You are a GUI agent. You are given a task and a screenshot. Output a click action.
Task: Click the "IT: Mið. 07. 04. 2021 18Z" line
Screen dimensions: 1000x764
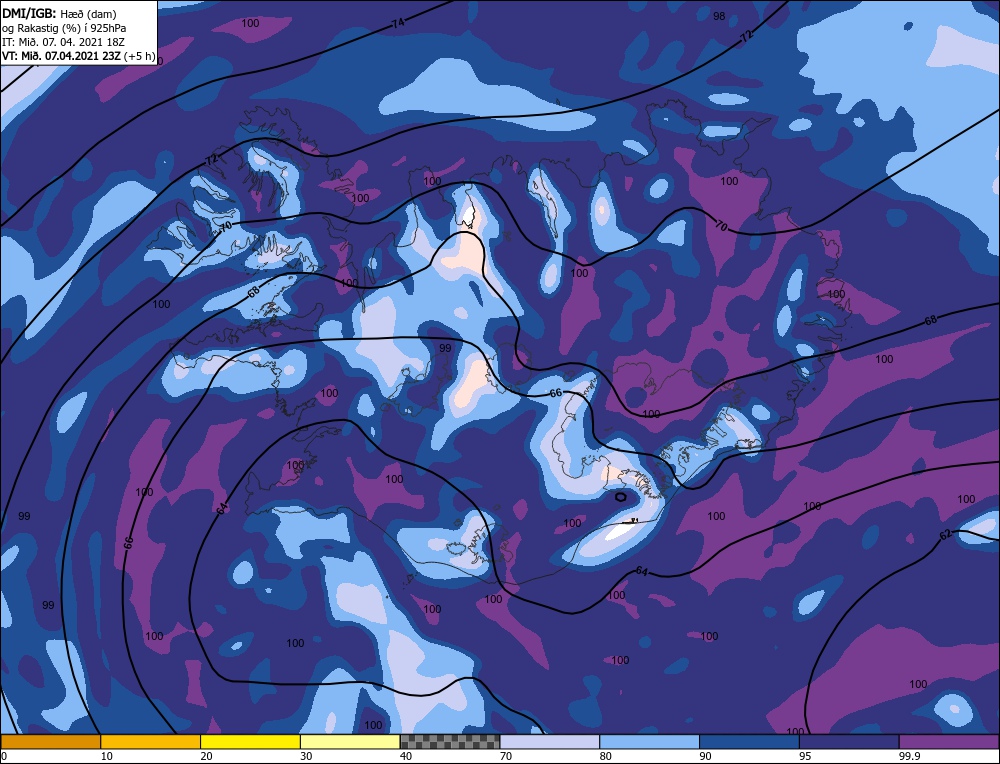click(x=63, y=42)
